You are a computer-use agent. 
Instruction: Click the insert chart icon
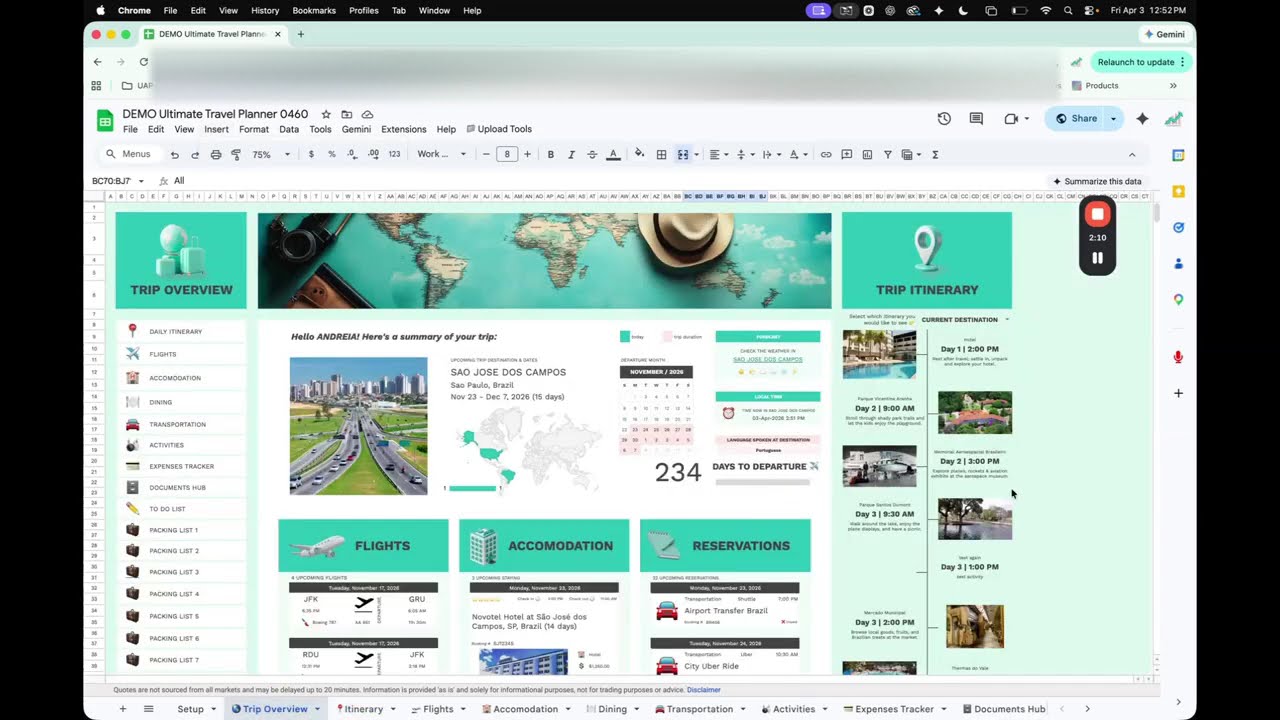pos(867,155)
